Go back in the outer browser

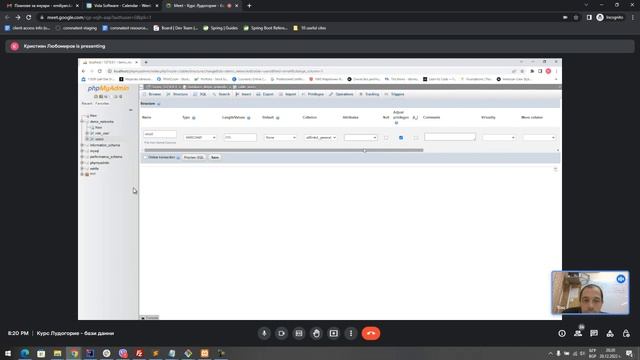tap(7, 18)
